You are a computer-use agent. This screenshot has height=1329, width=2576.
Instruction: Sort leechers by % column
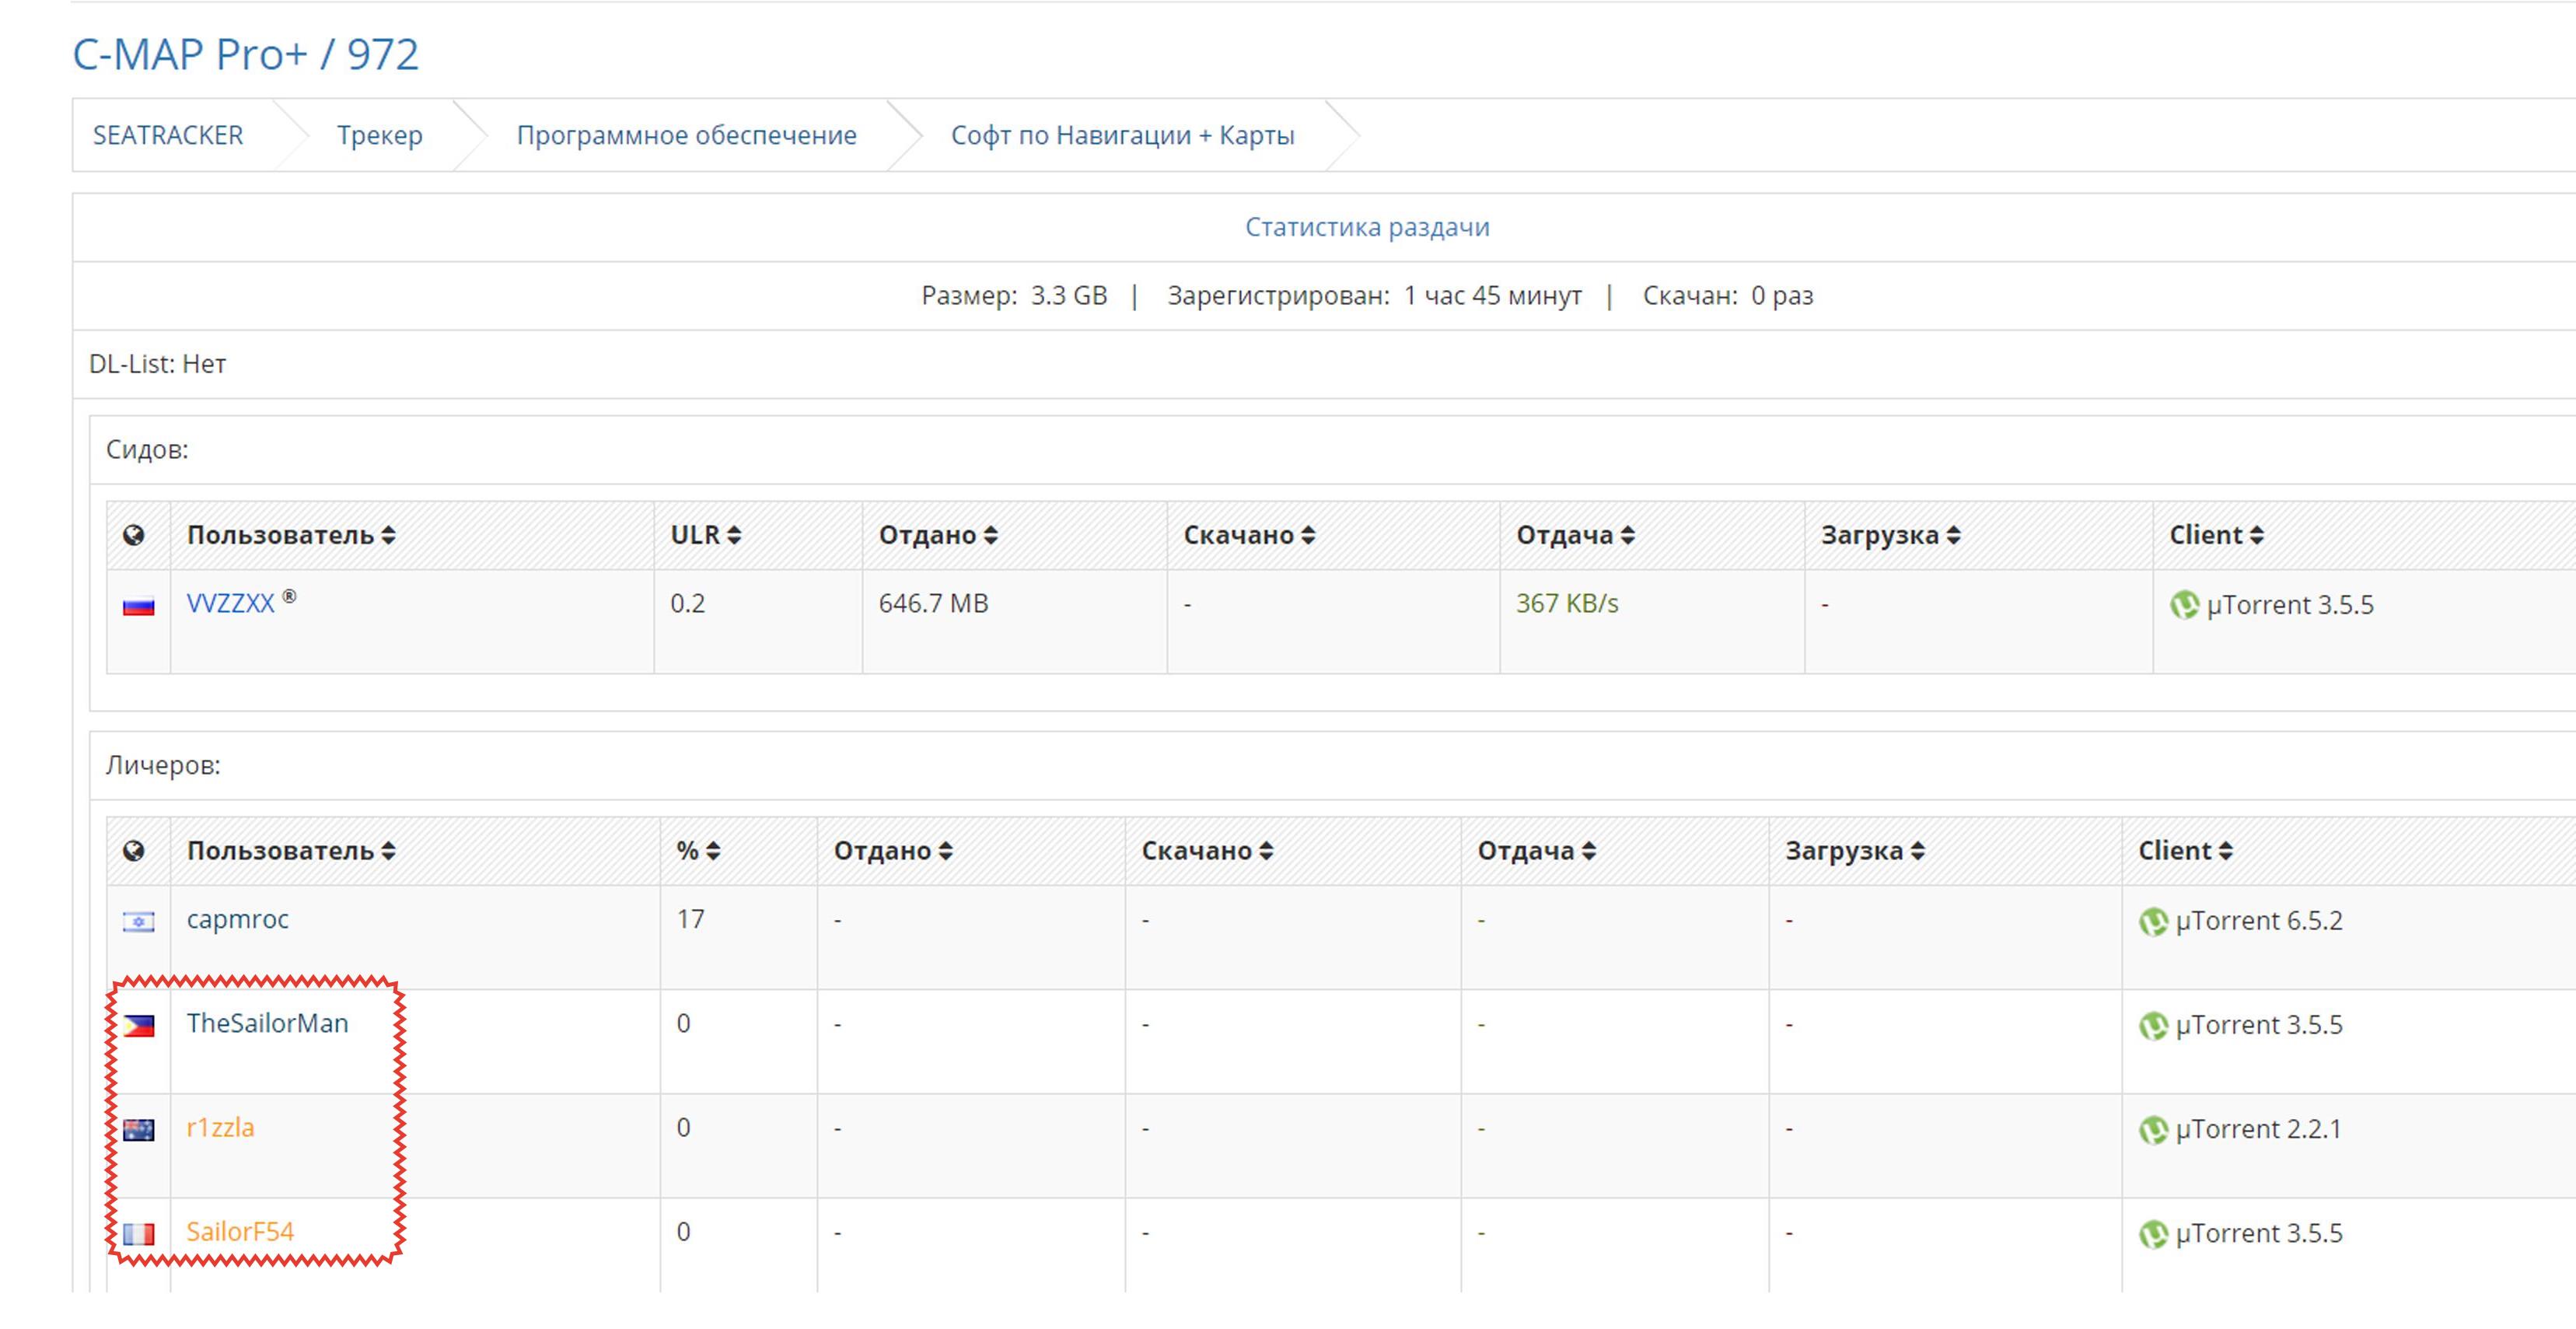tap(697, 851)
